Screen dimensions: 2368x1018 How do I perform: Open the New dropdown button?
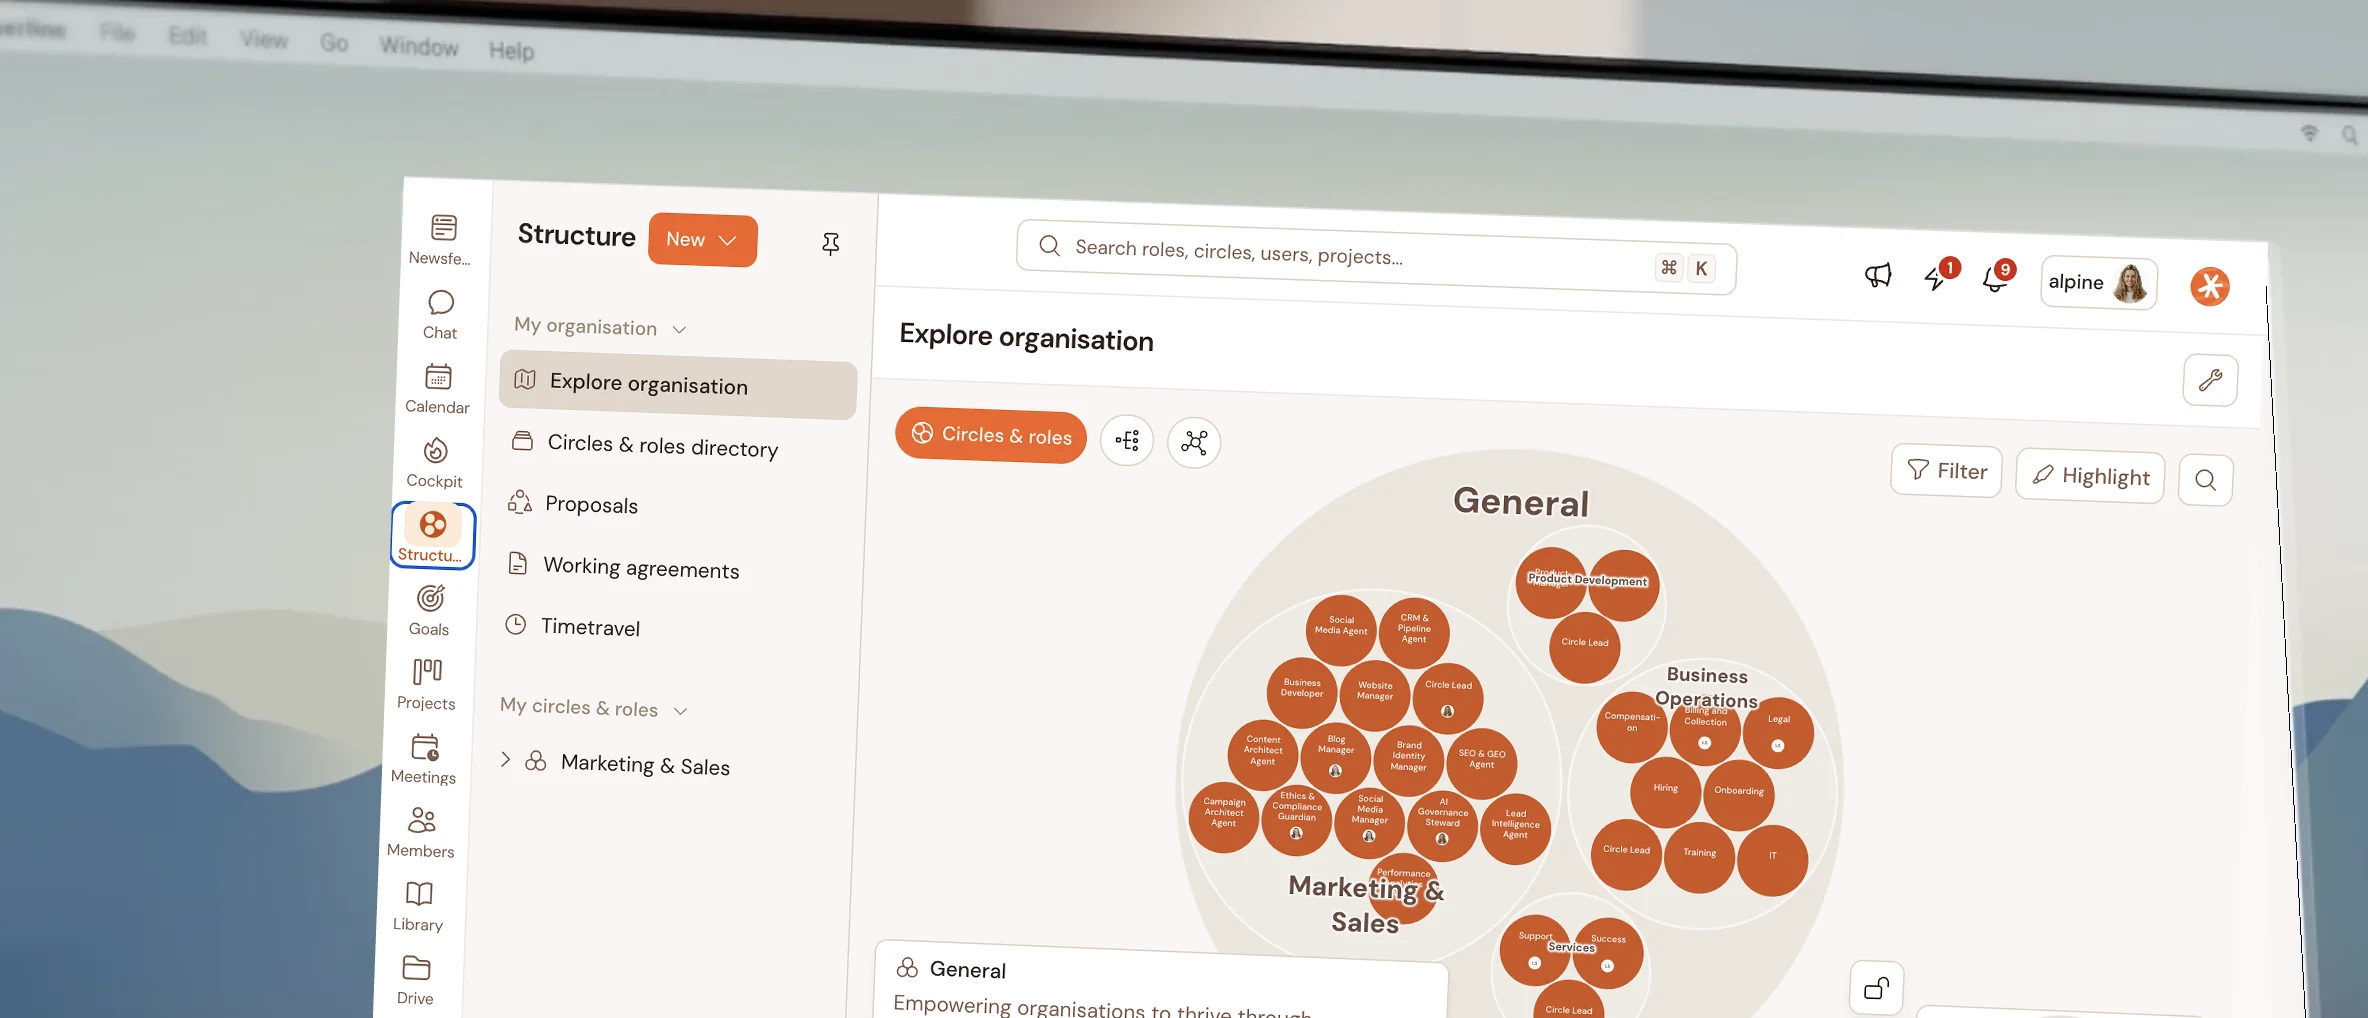pyautogui.click(x=702, y=240)
